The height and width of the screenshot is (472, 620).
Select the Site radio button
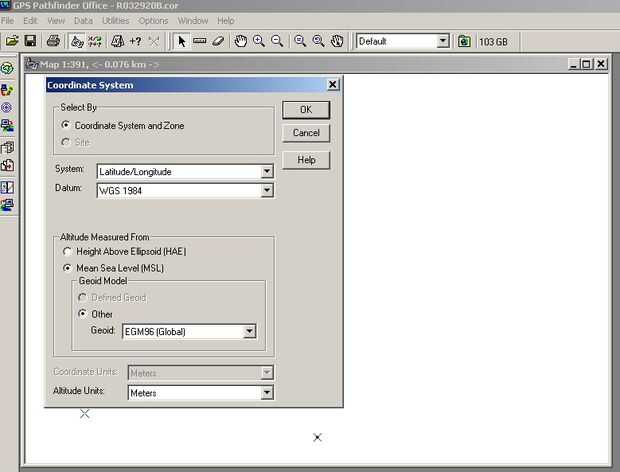pos(66,142)
